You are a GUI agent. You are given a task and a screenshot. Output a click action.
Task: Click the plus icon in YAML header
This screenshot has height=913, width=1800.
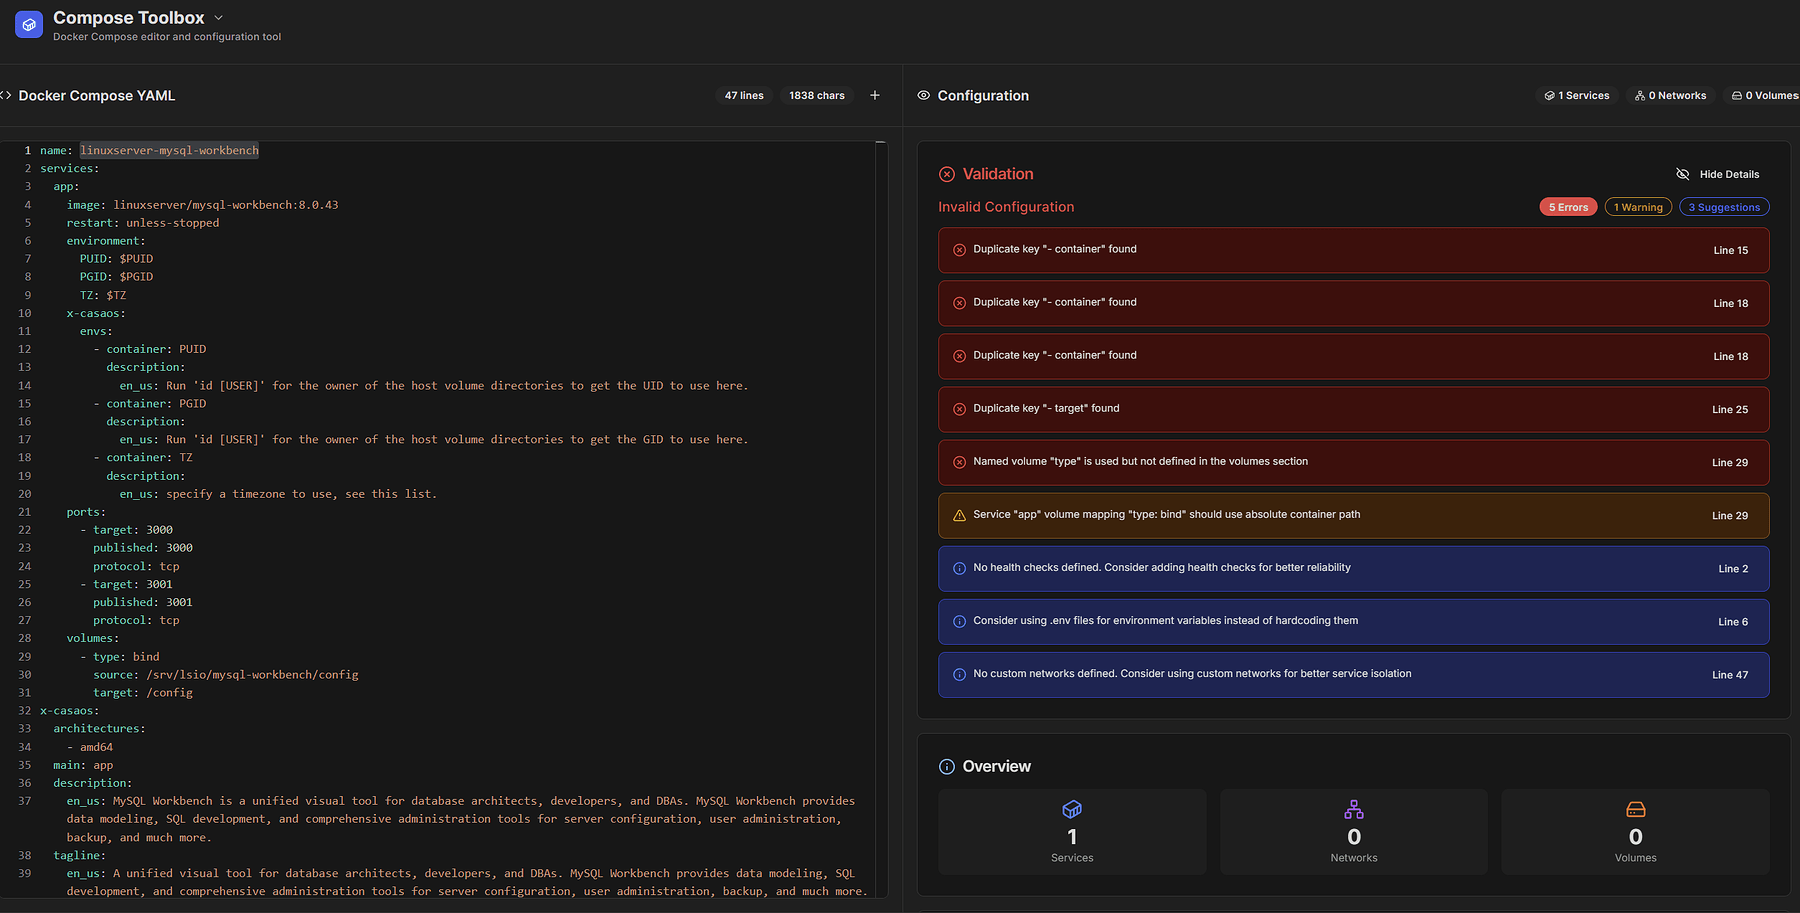(x=875, y=96)
